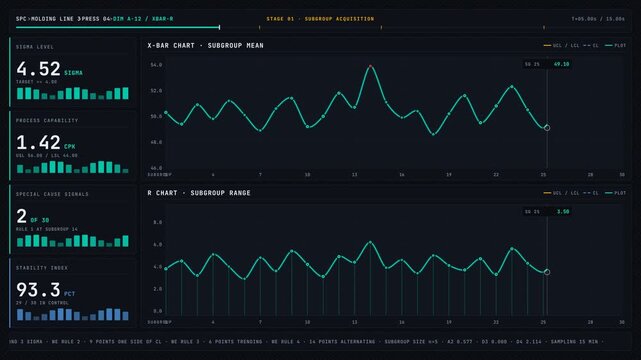Click the 93.3 PCT value

[45, 290]
